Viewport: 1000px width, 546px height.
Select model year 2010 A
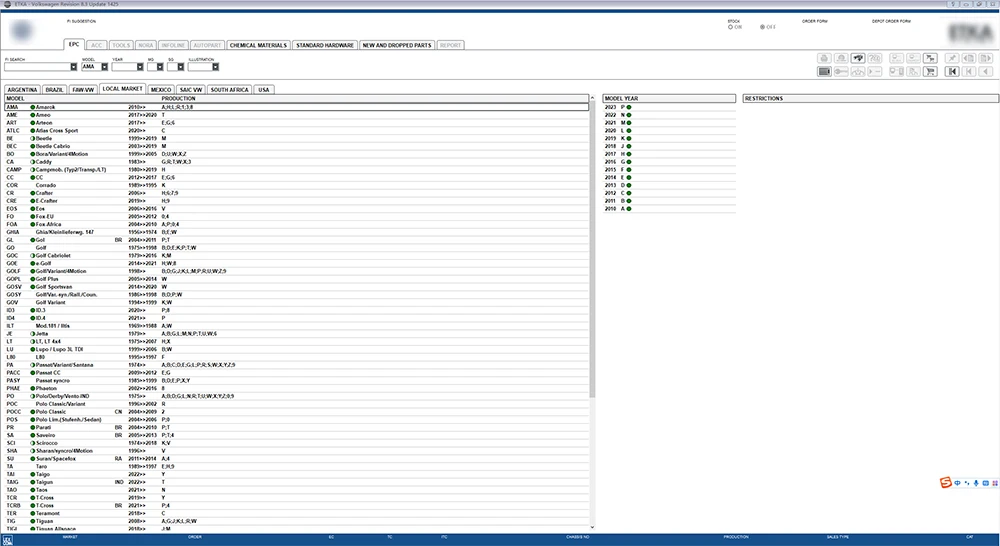click(669, 209)
